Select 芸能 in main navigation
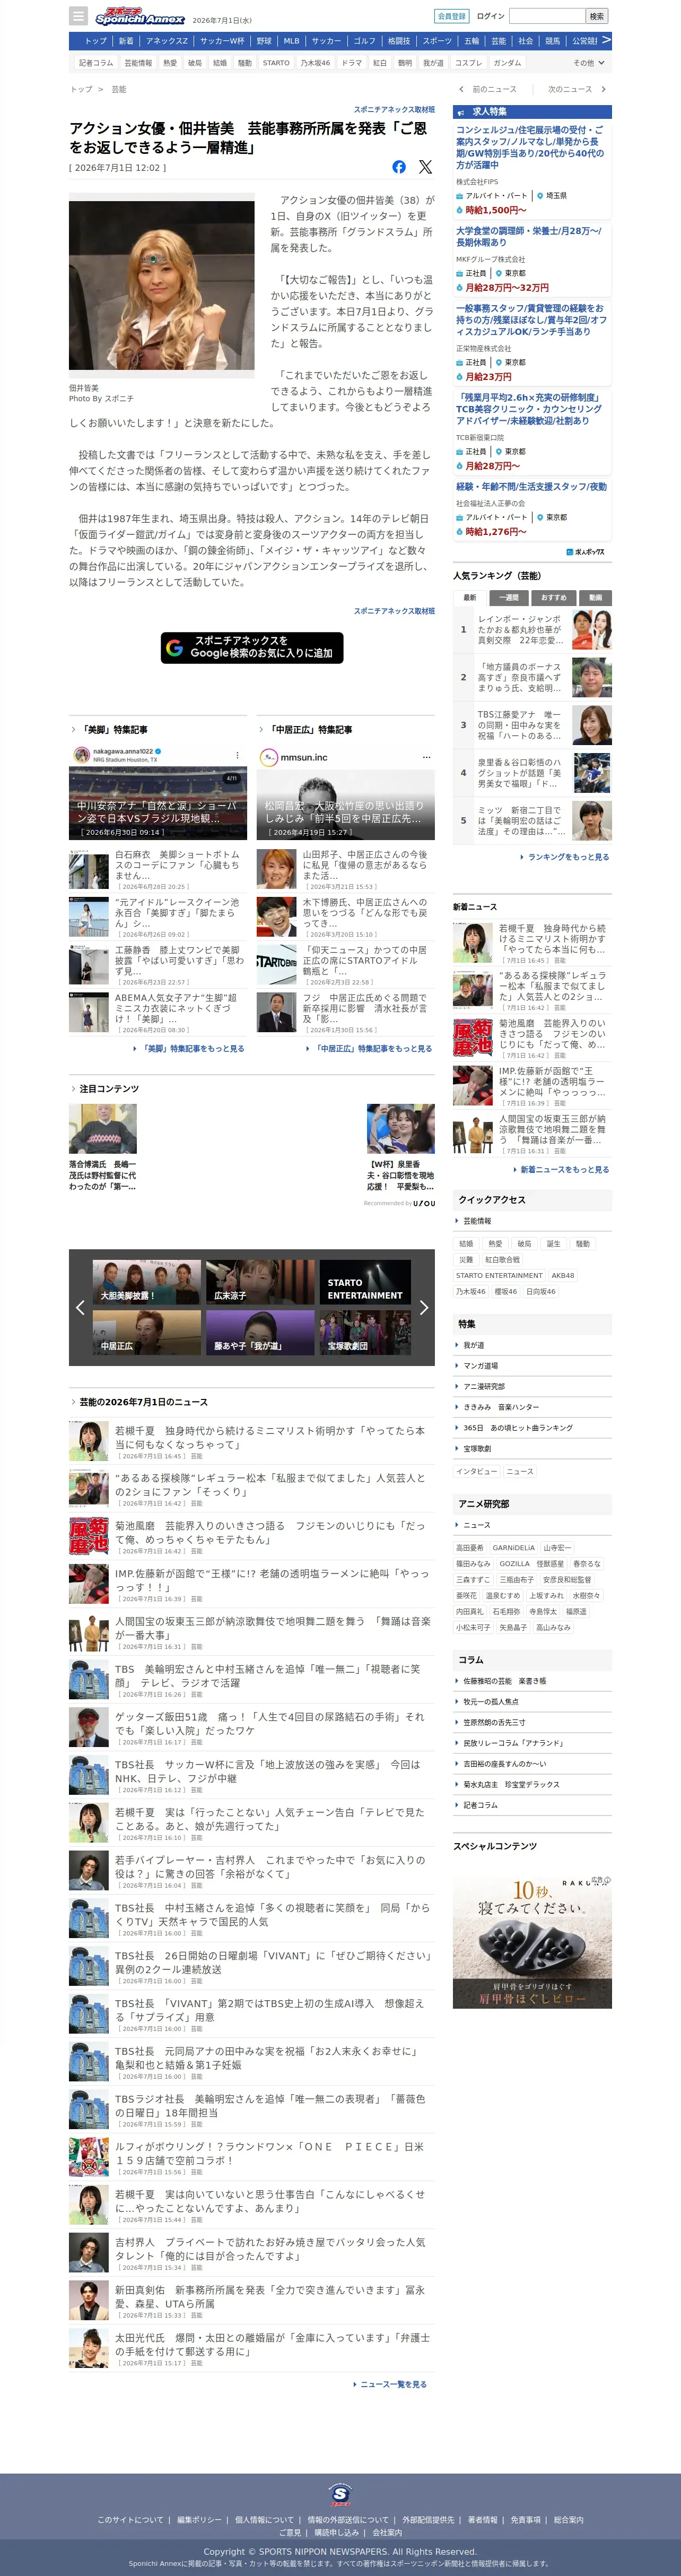Image resolution: width=681 pixels, height=2576 pixels. 498,41
